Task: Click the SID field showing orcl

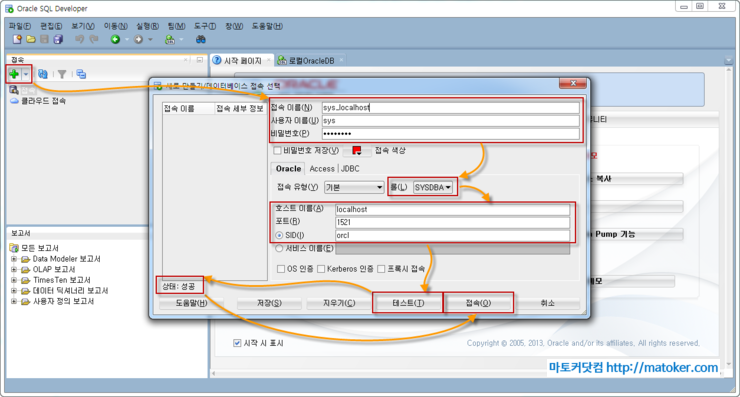Action: (x=452, y=235)
